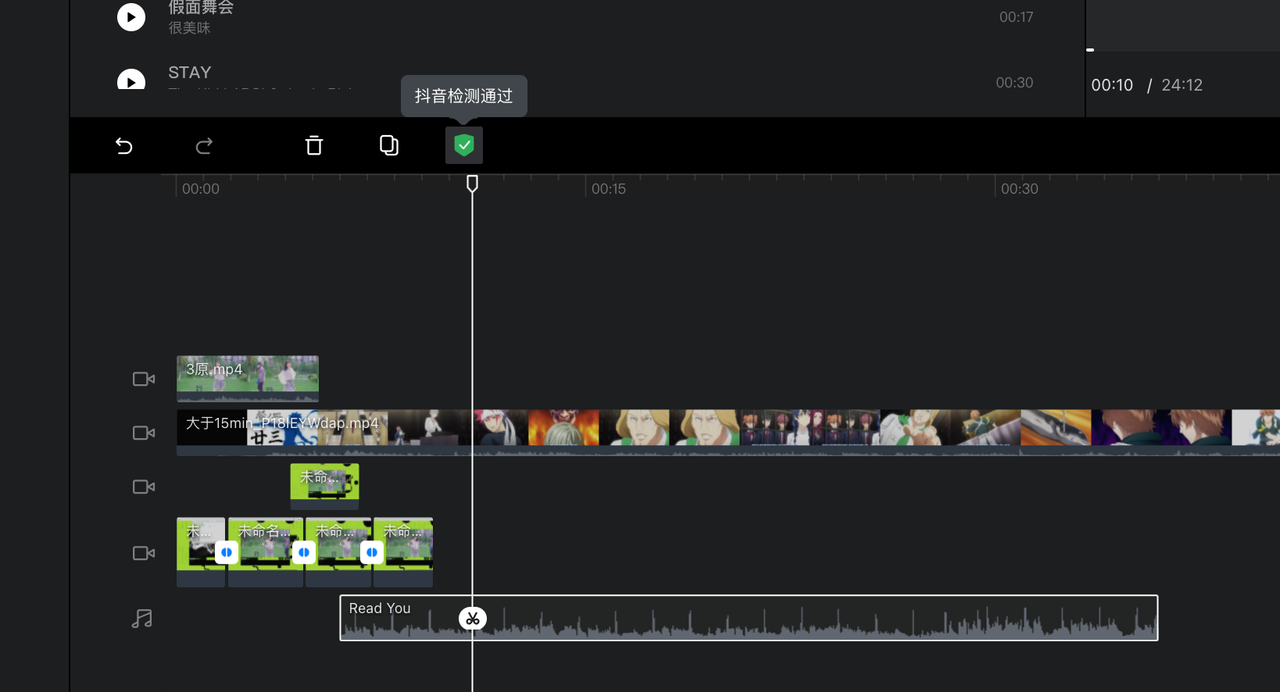Select the 大于15min_P18IEYWdap.mp4 clip
Screen dimensions: 1280x692
click(728, 433)
